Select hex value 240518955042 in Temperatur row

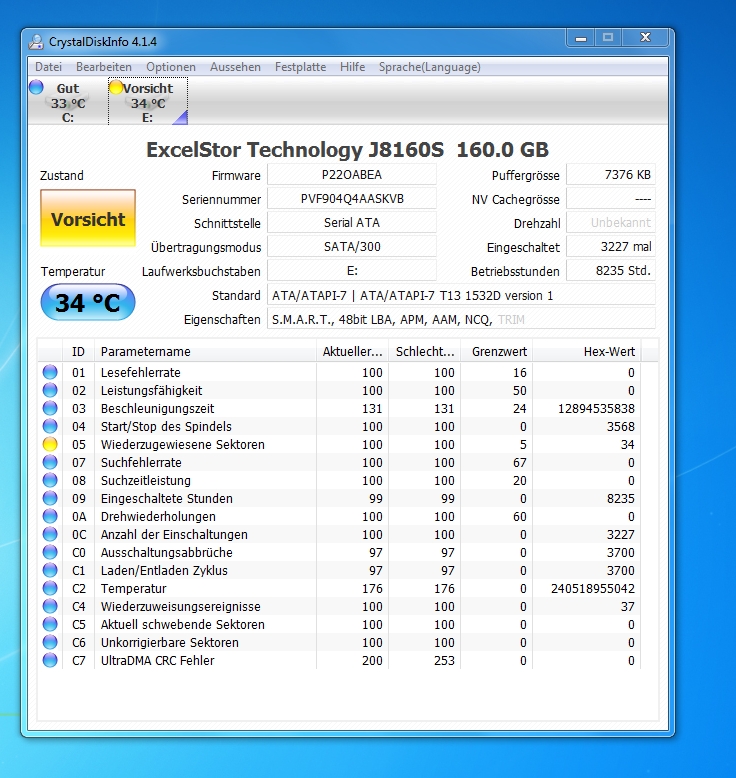pos(593,588)
